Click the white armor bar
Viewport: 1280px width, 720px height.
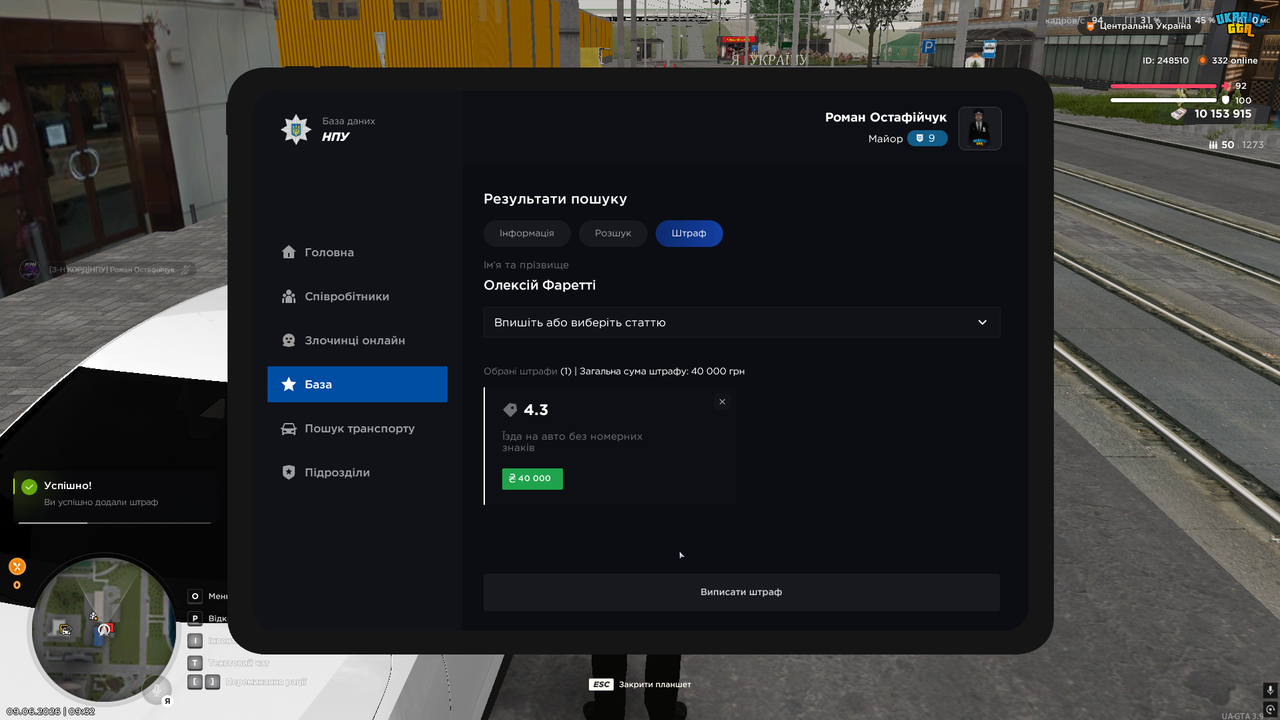click(x=1164, y=100)
